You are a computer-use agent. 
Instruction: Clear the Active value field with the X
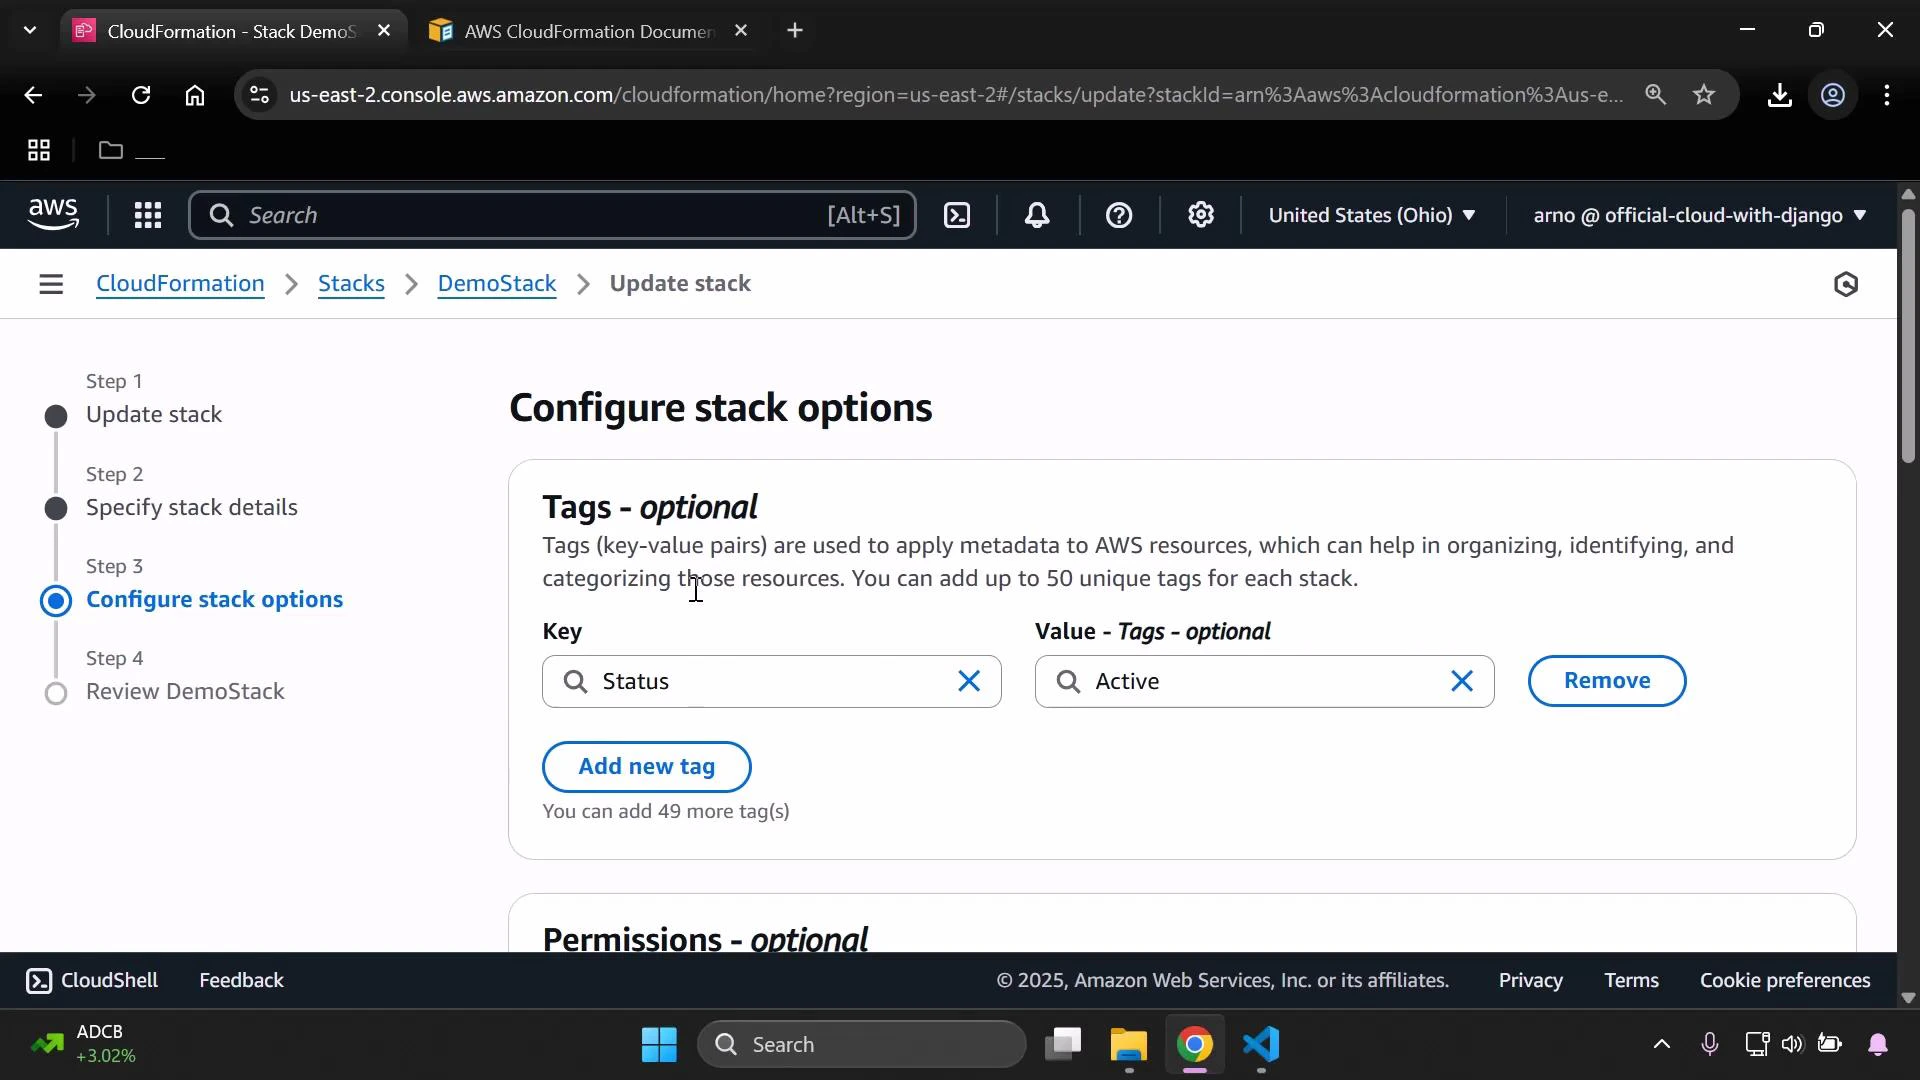click(1462, 681)
